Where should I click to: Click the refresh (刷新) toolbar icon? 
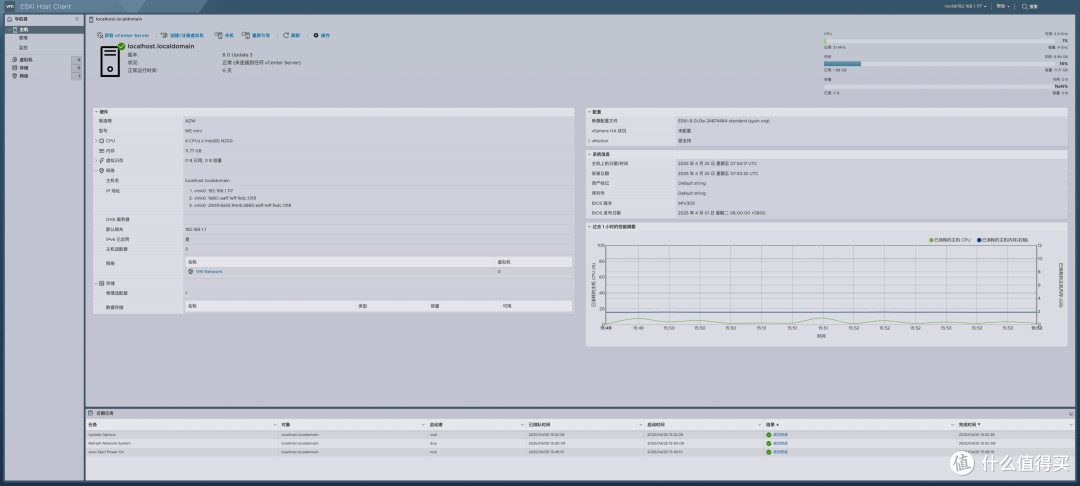[286, 35]
